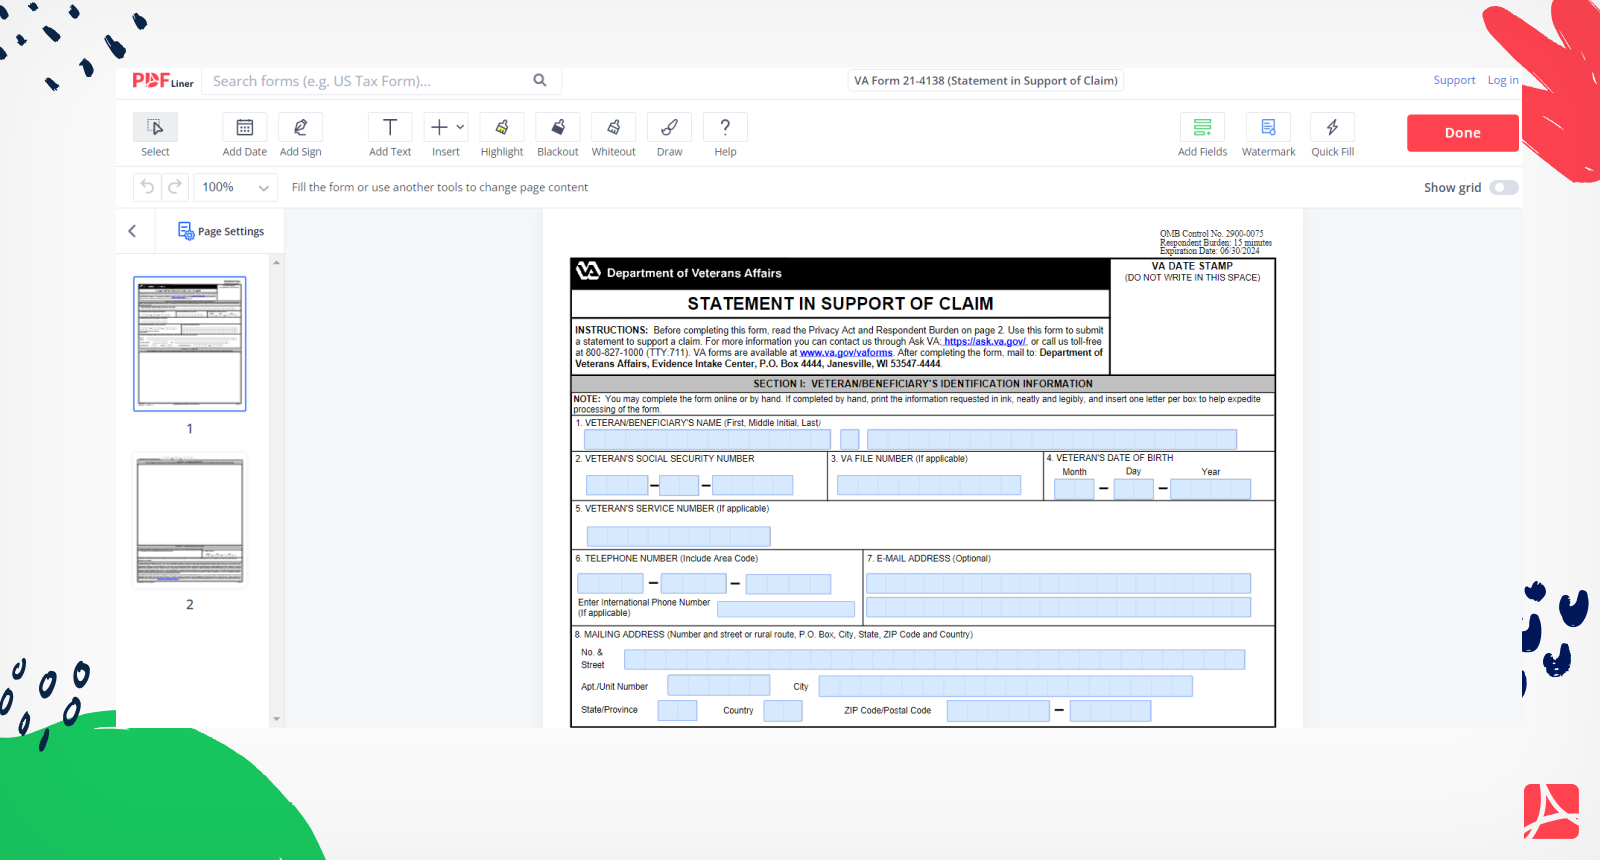Click the veteran's first name field

pos(707,439)
